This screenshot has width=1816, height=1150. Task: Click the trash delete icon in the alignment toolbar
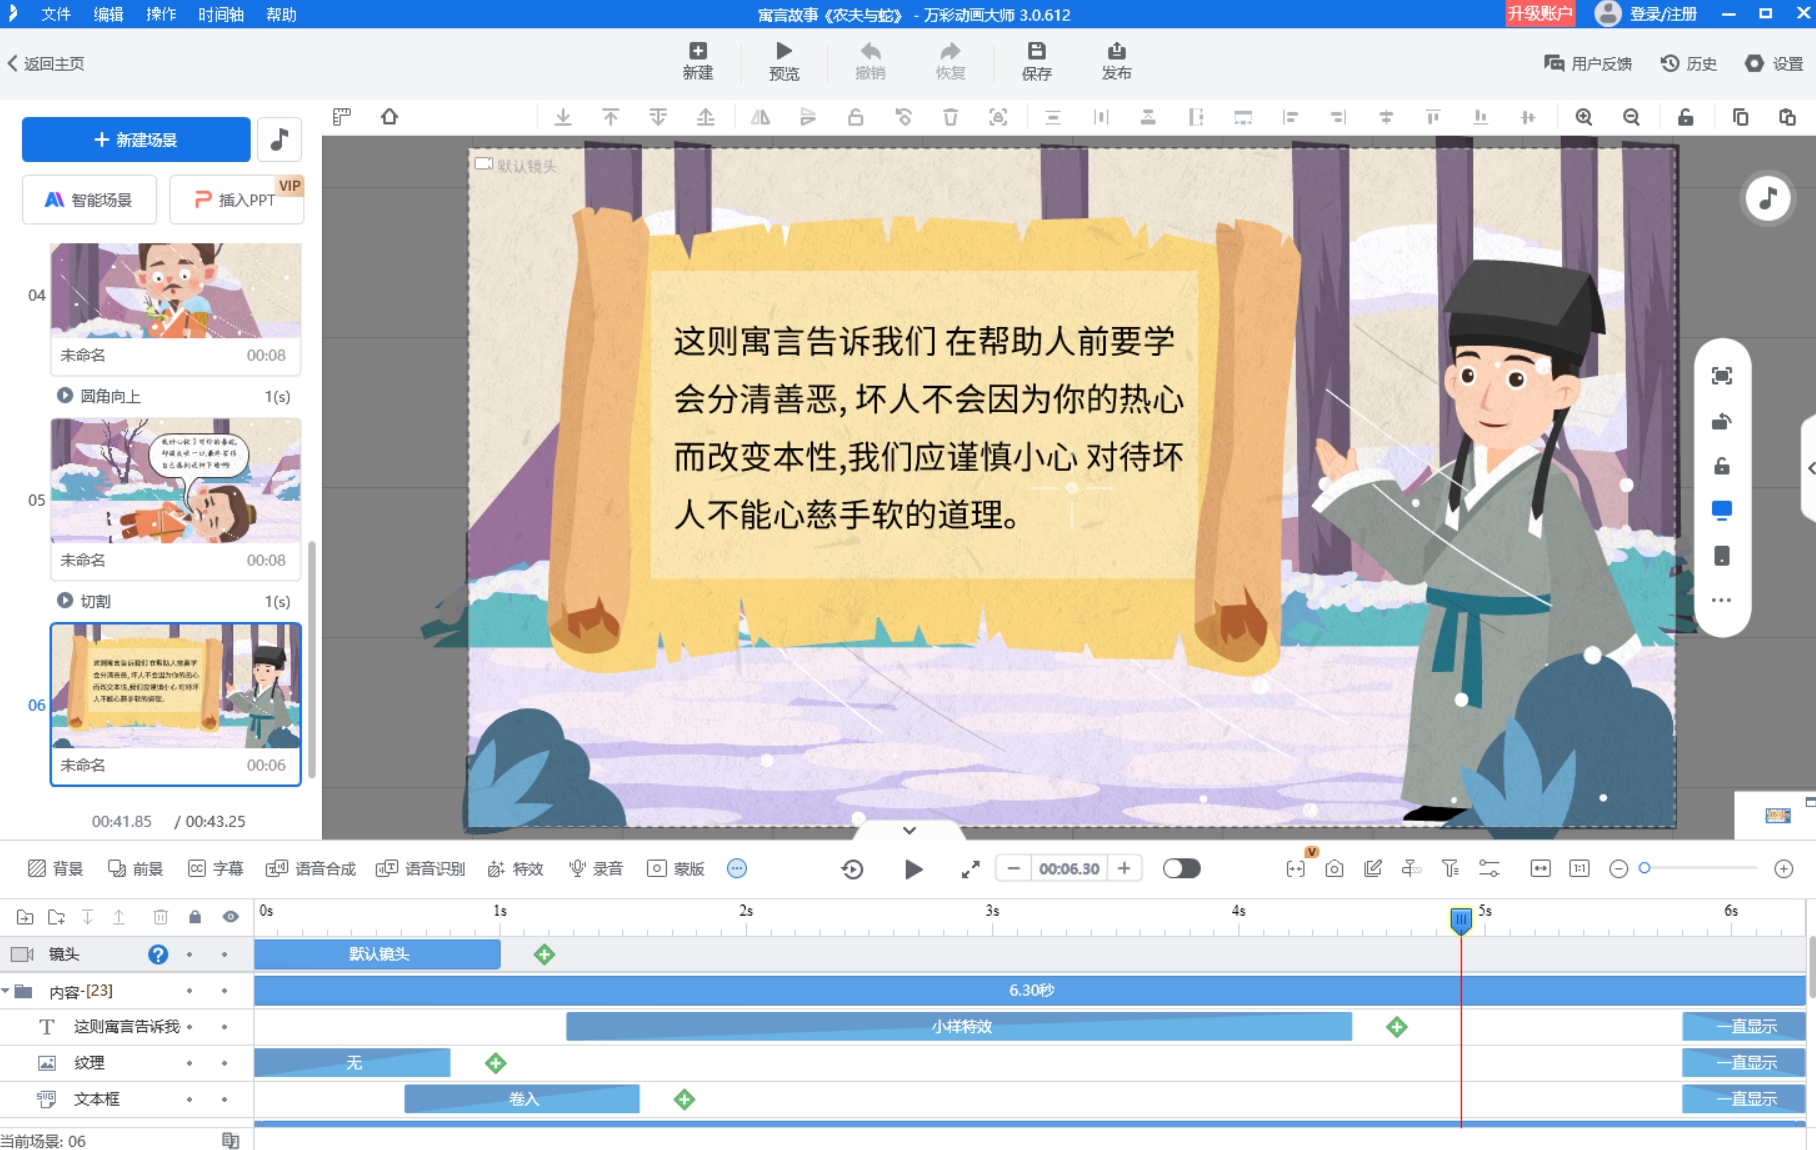click(x=950, y=117)
